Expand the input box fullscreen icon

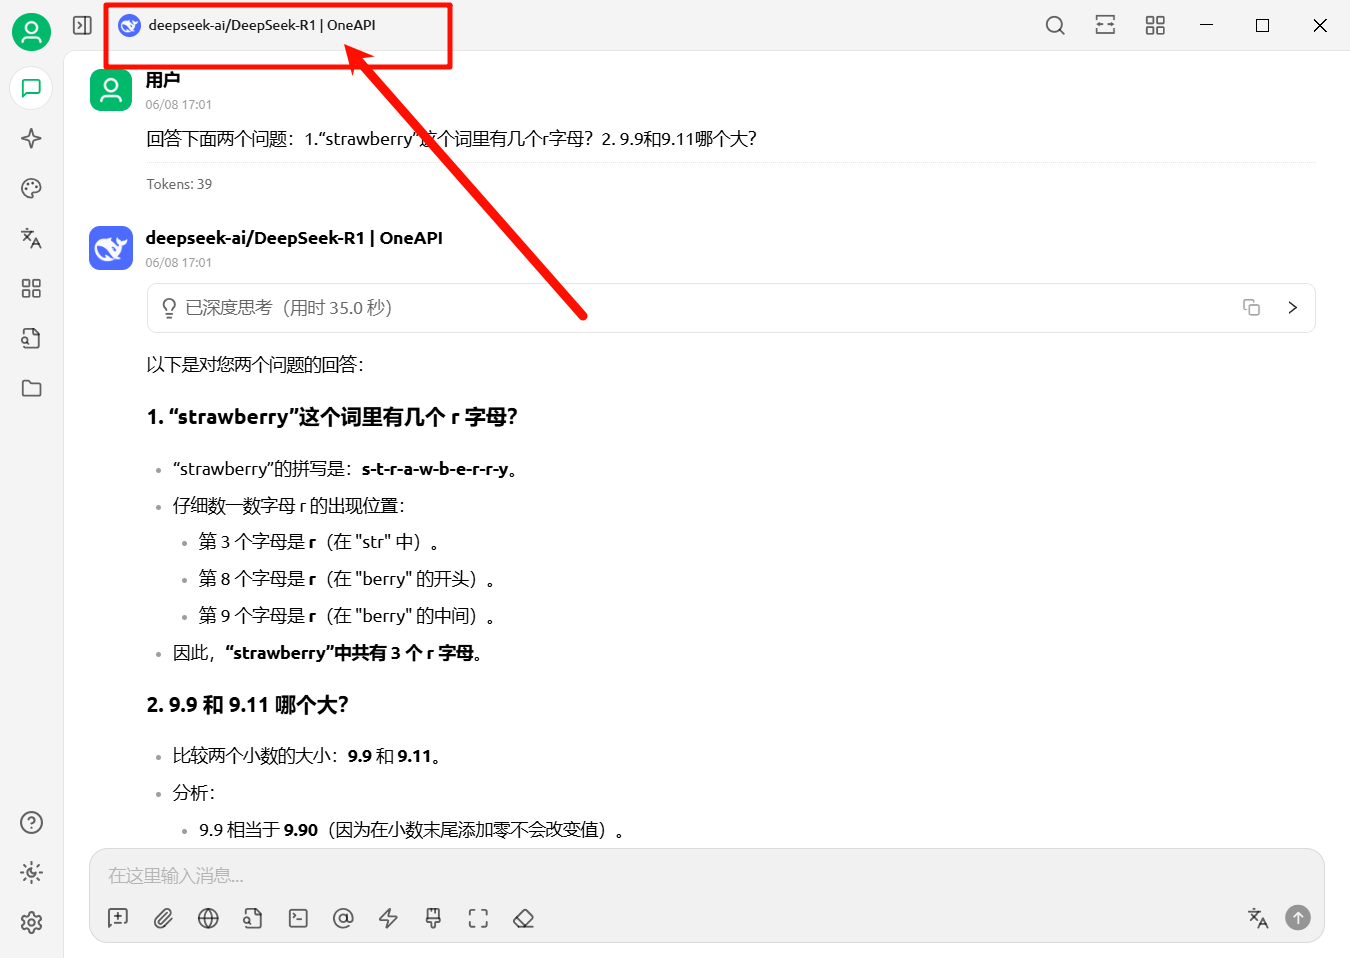click(478, 918)
